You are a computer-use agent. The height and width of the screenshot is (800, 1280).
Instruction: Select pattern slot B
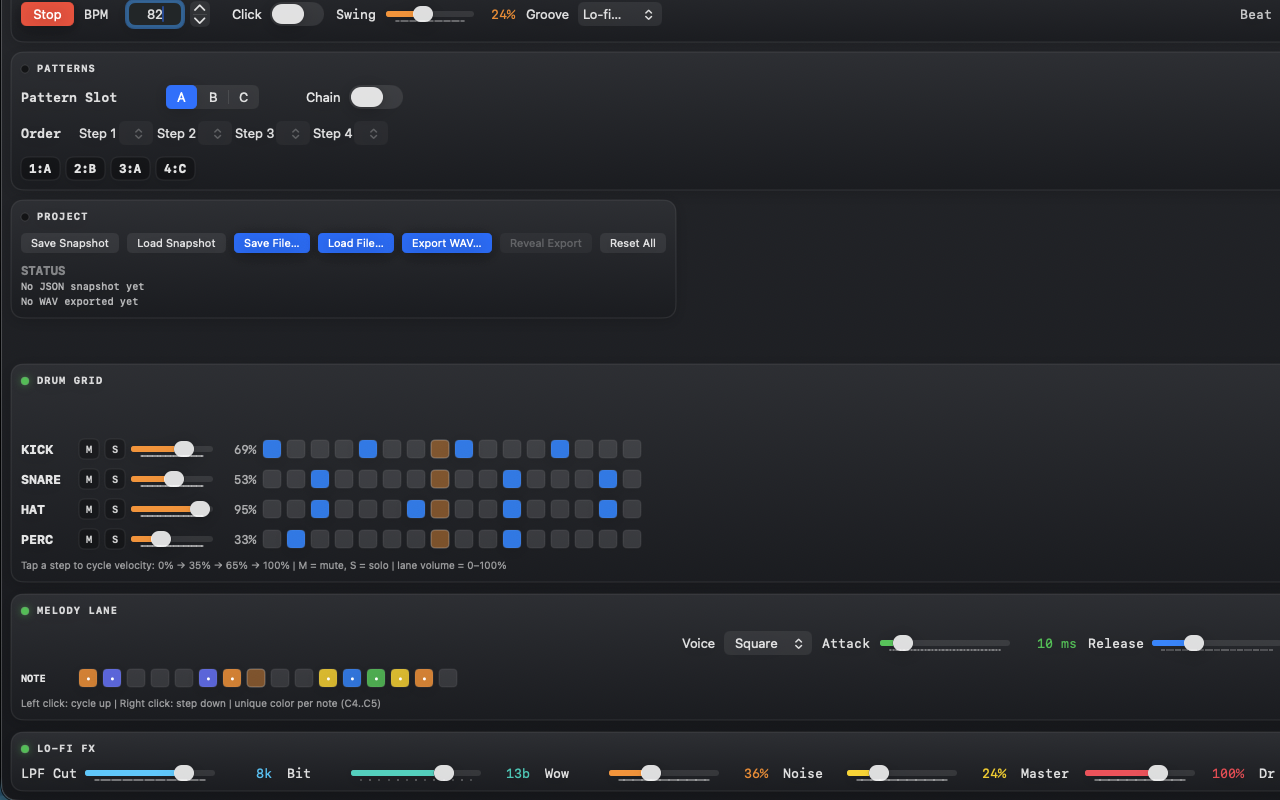pyautogui.click(x=213, y=97)
